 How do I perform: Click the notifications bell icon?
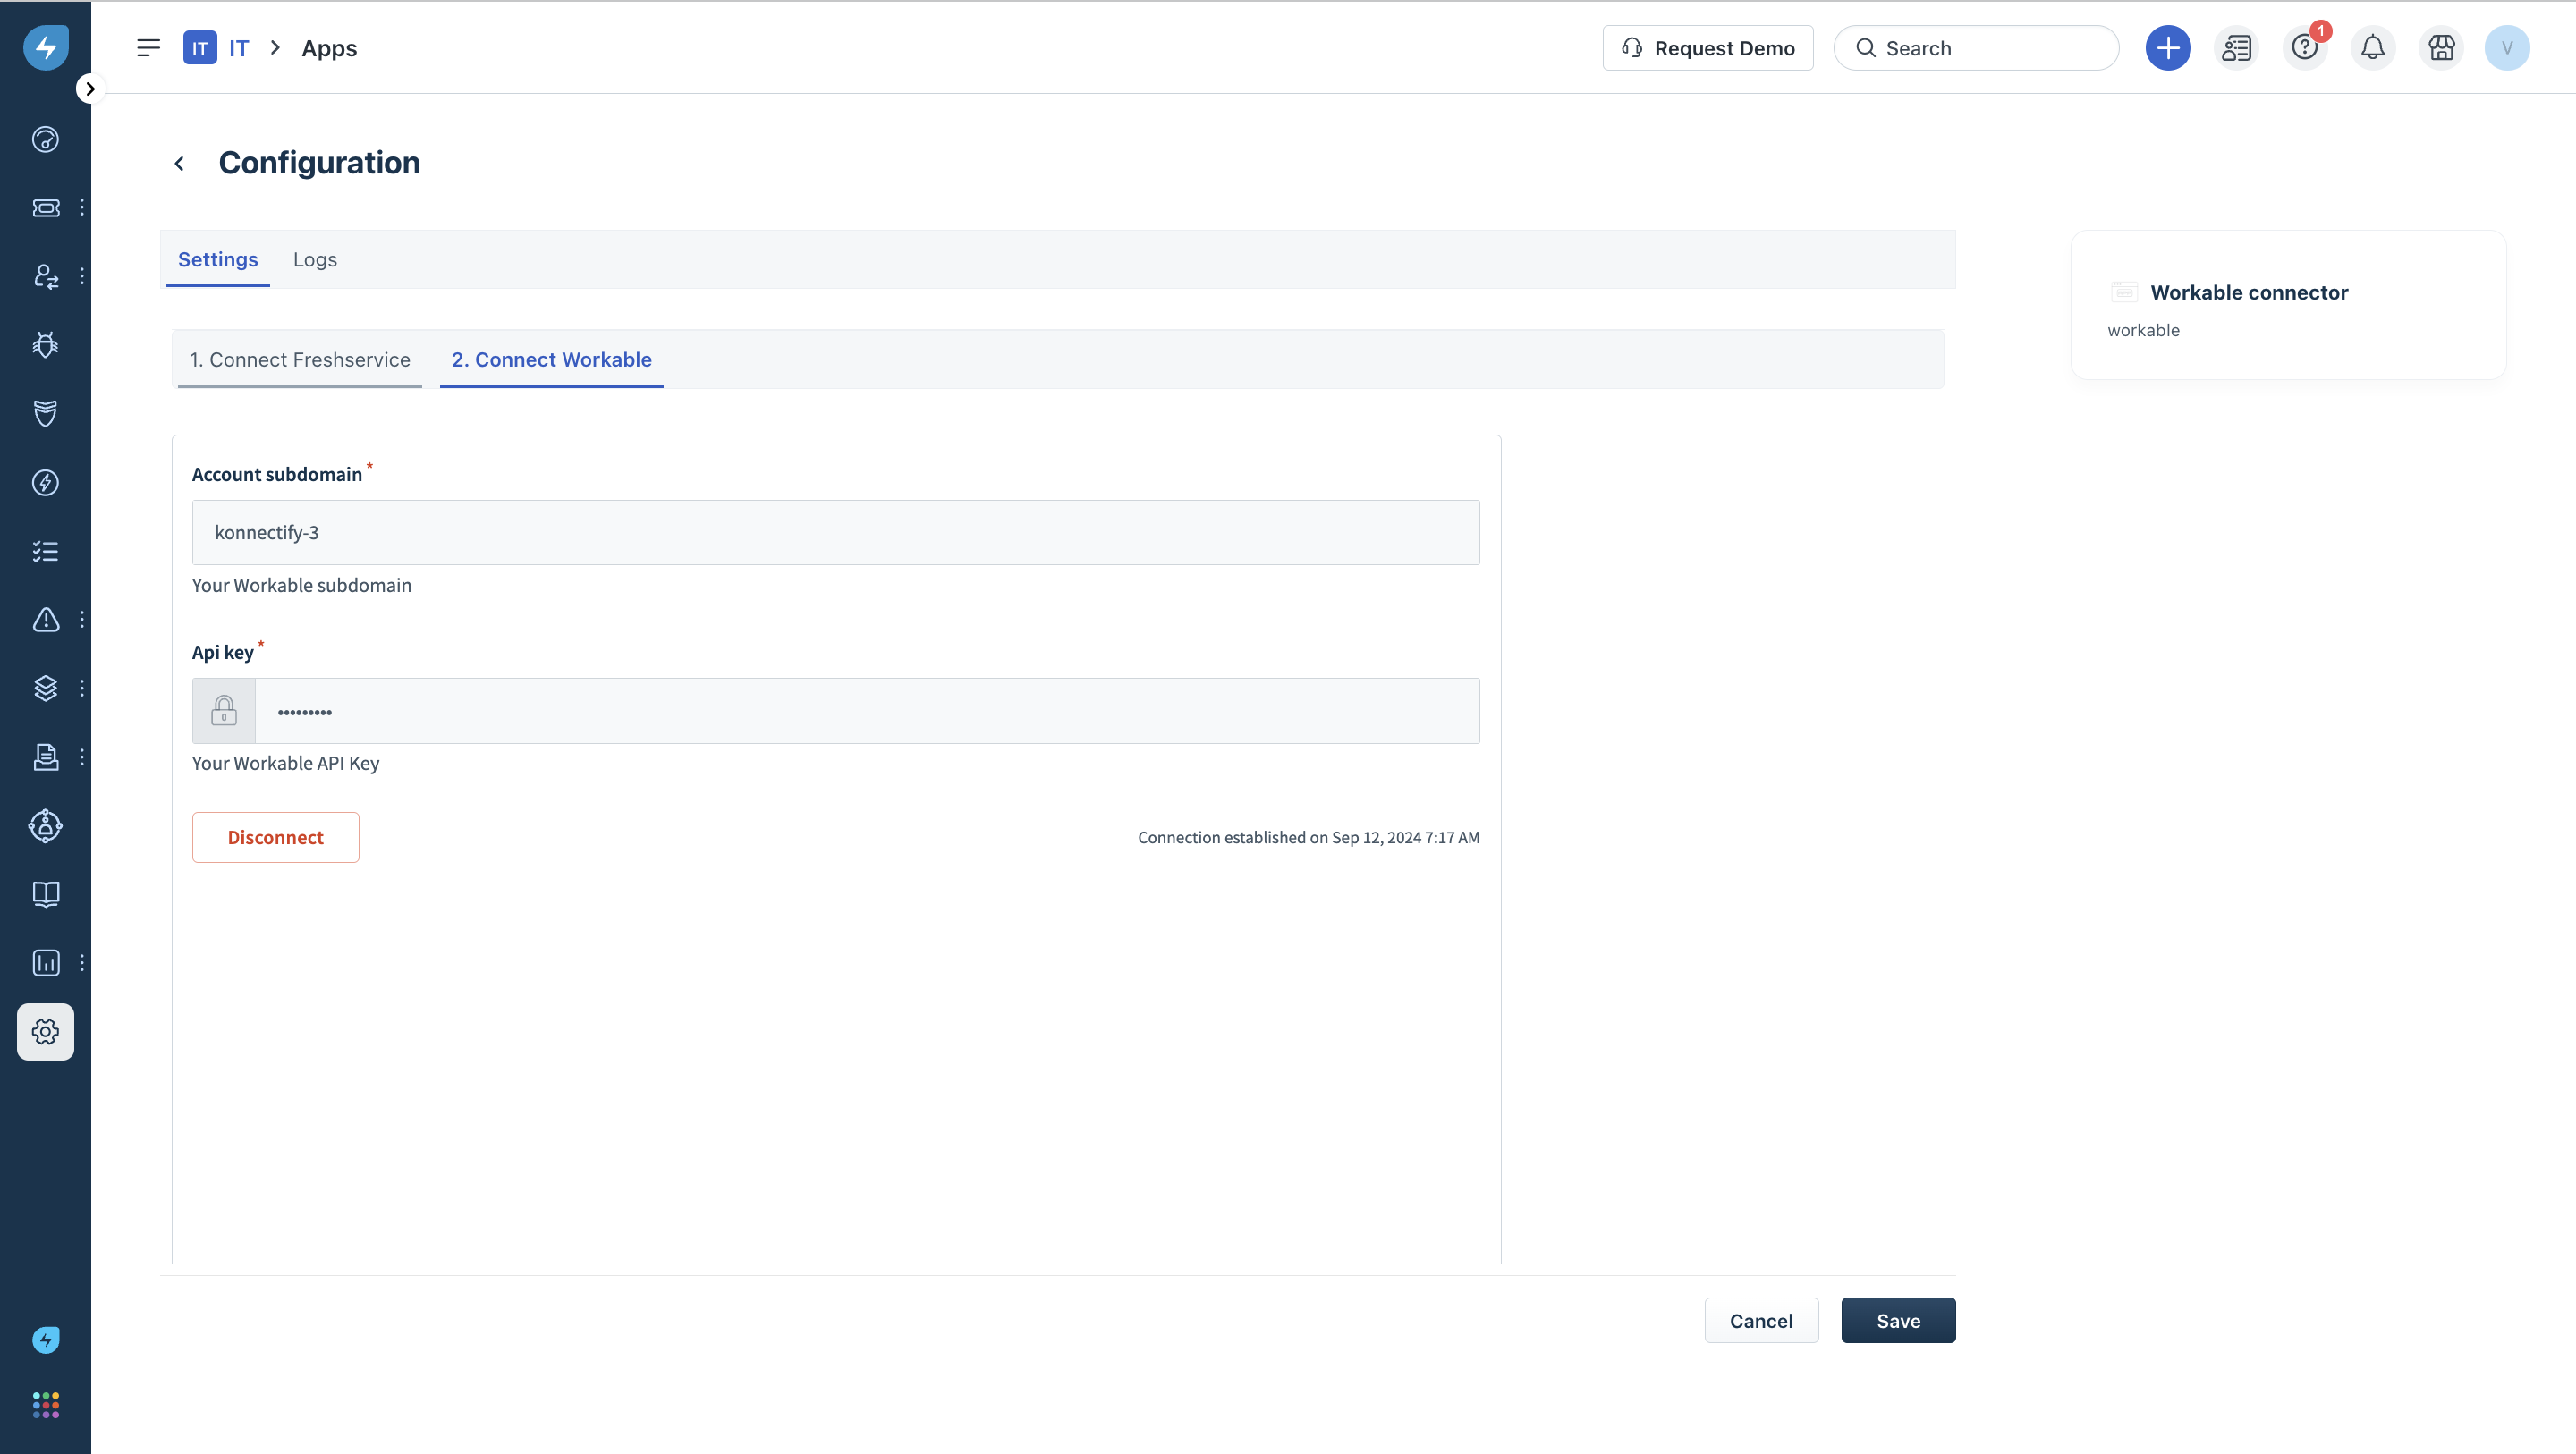pyautogui.click(x=2372, y=48)
